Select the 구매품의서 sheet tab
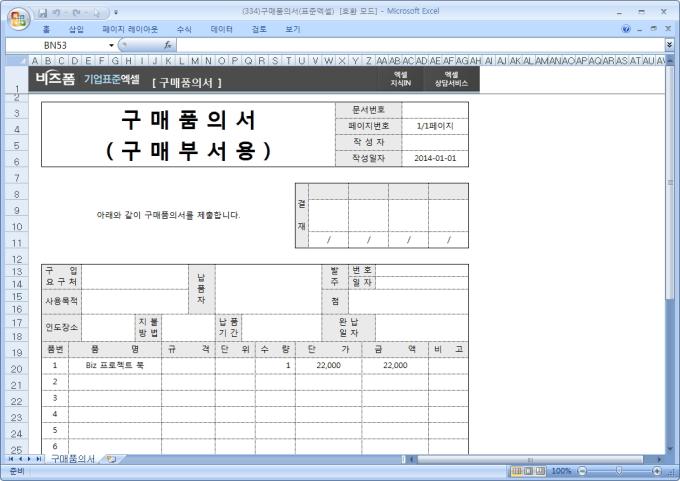This screenshot has height=481, width=680. (x=73, y=459)
